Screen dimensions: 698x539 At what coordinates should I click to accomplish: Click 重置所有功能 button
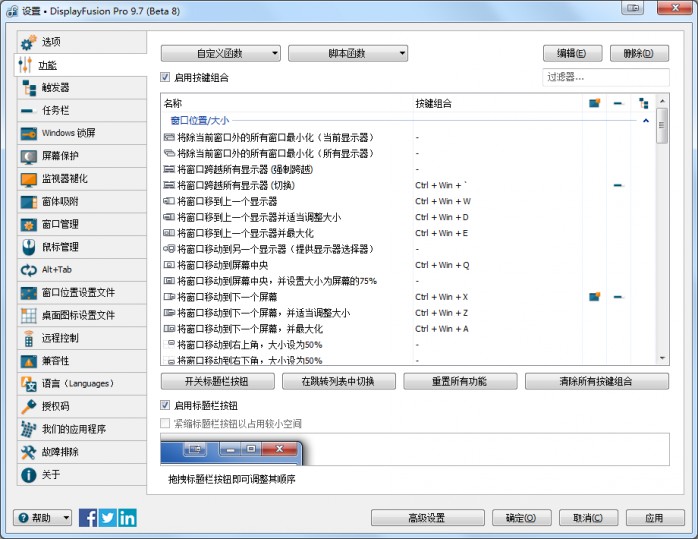[x=460, y=381]
